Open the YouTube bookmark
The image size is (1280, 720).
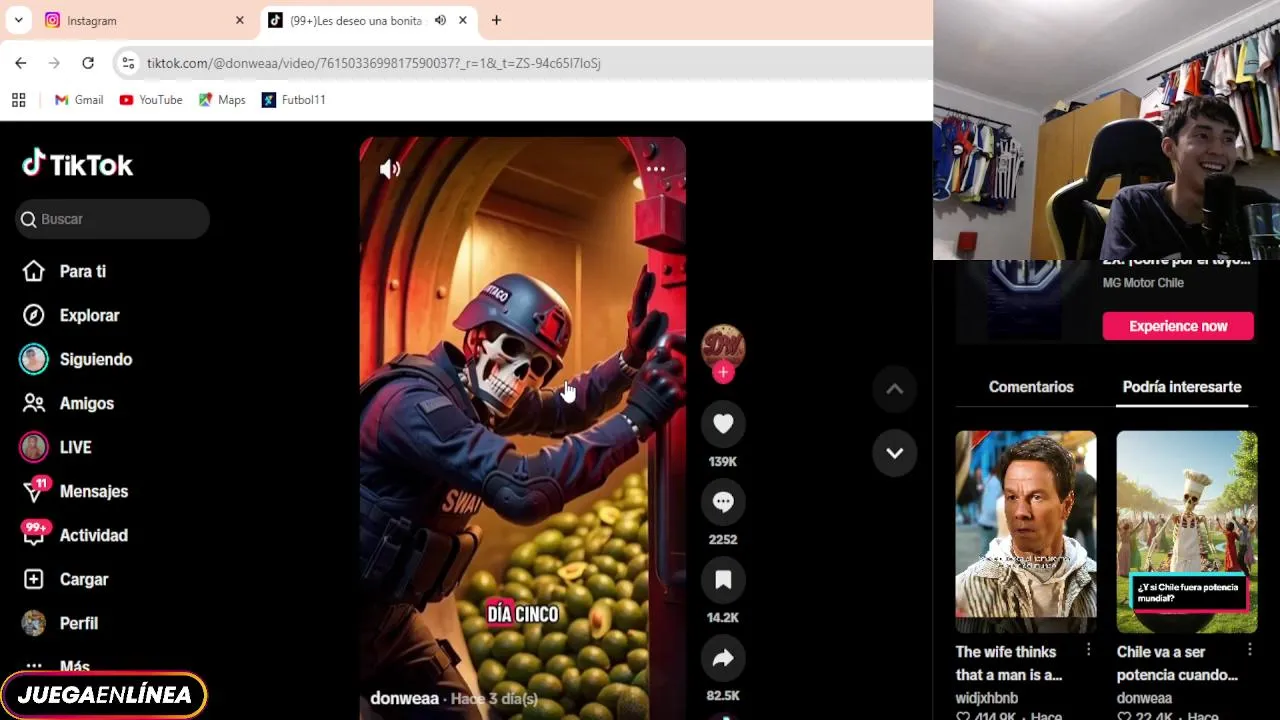151,100
